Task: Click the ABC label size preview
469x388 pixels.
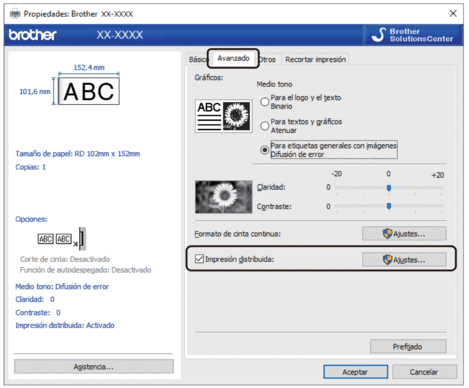Action: [x=89, y=91]
